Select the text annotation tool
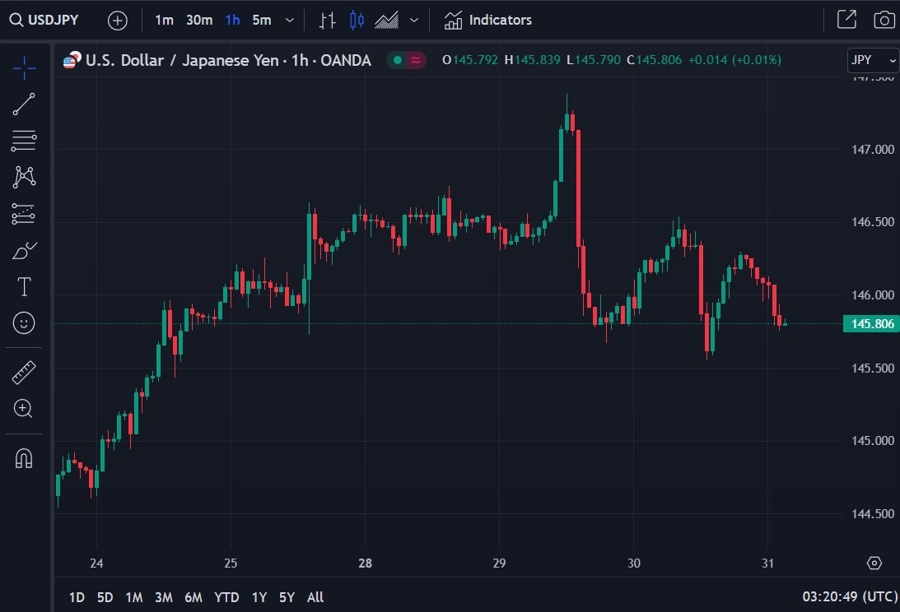Viewport: 900px width, 612px height. (x=24, y=286)
